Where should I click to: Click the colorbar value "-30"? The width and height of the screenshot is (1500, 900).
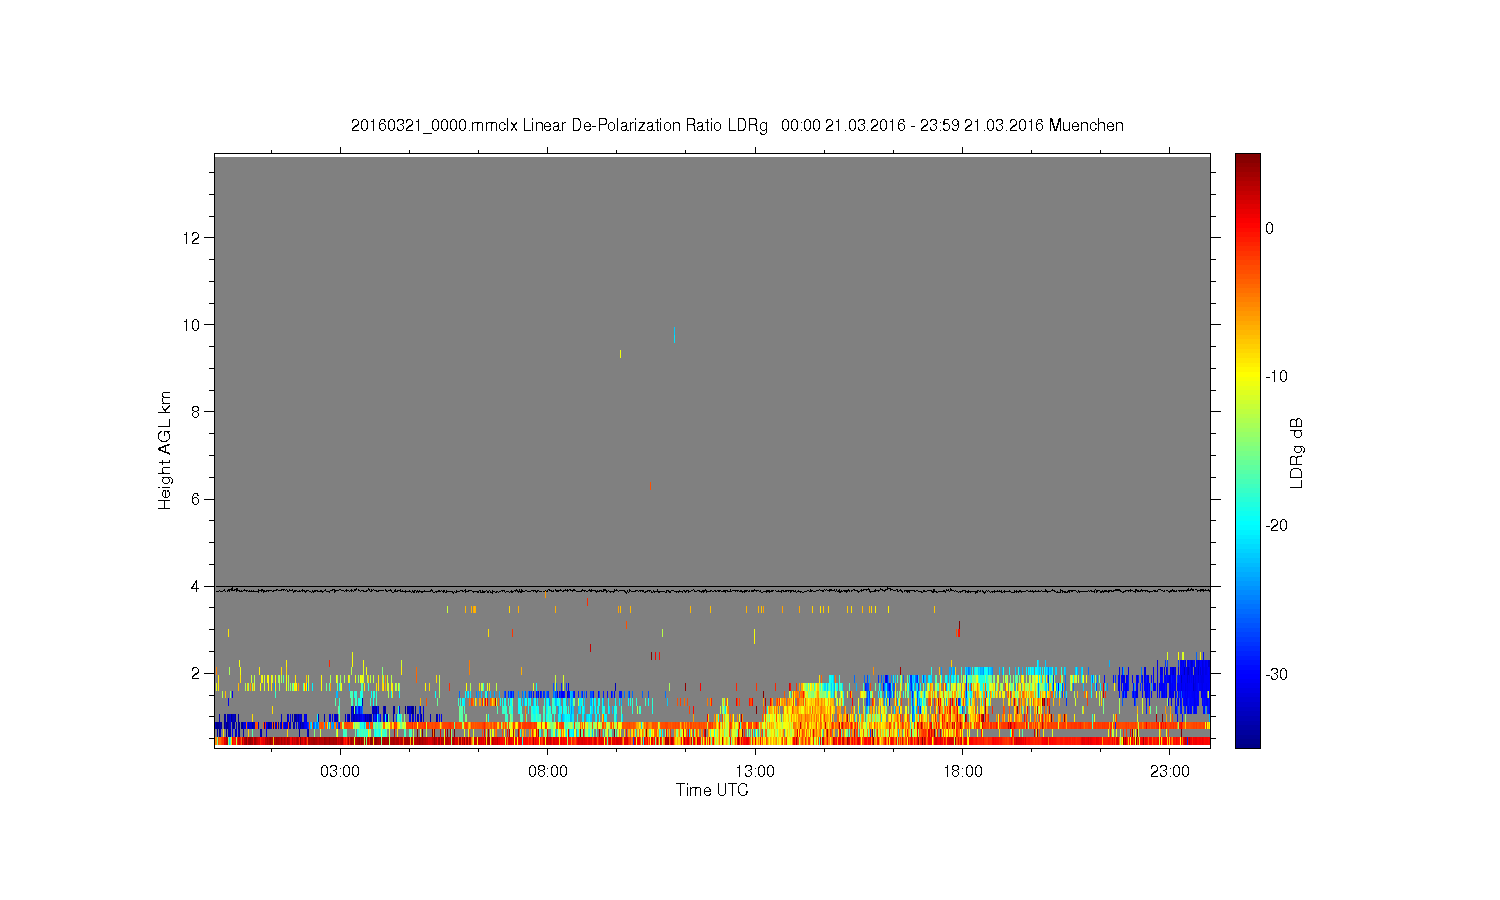(x=1276, y=674)
